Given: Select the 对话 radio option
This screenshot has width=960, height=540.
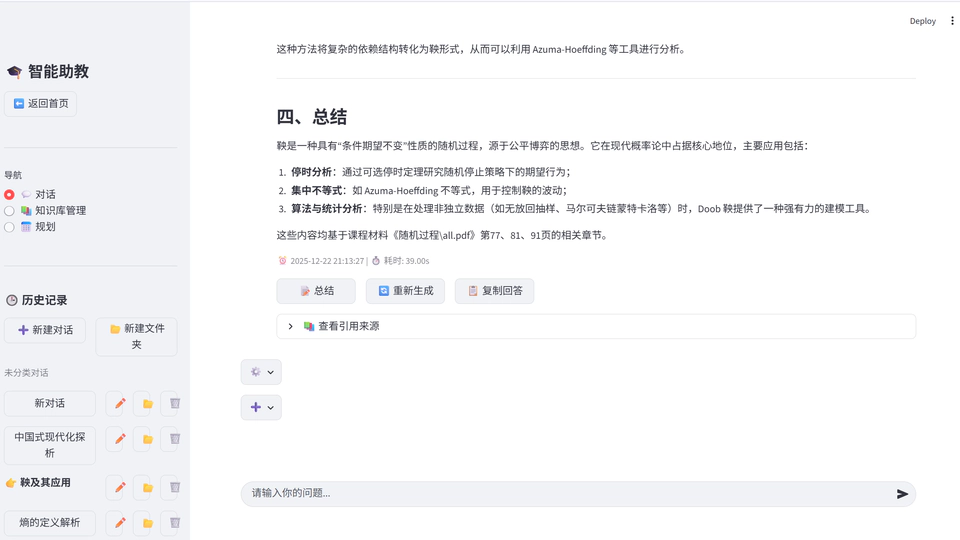Looking at the screenshot, I should coord(10,195).
